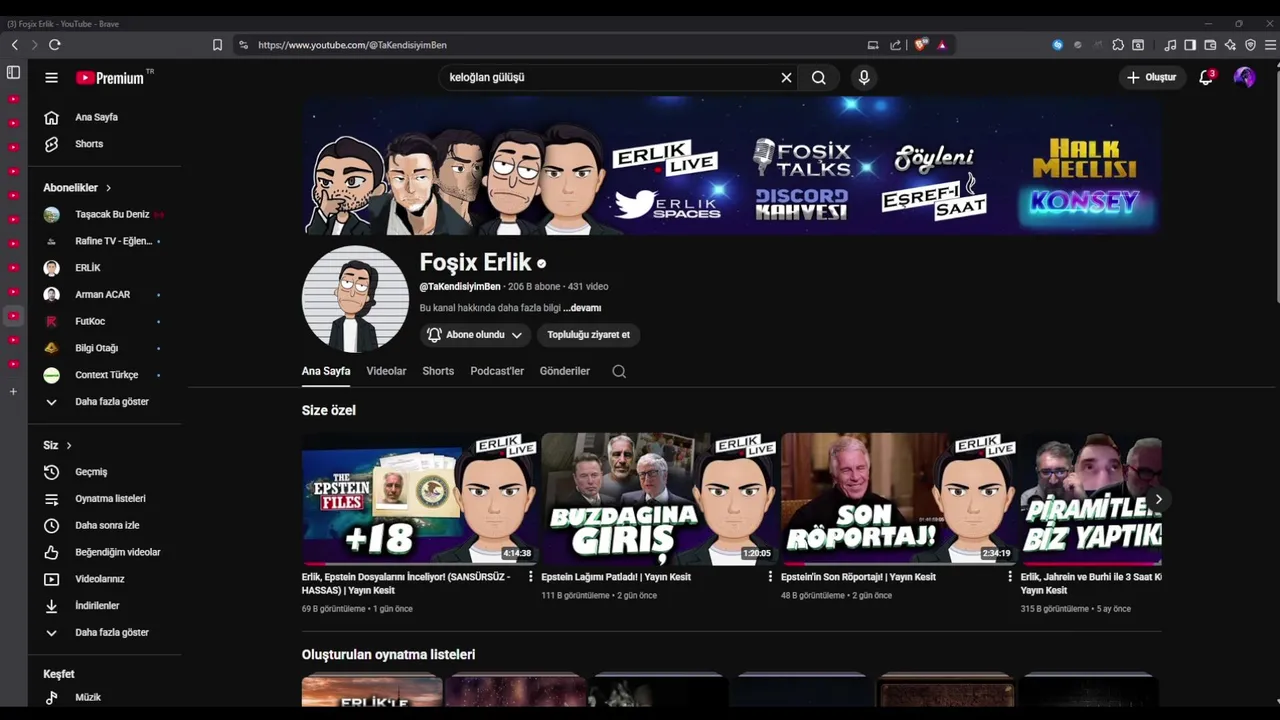Open the account avatar menu
Screen dimensions: 1280x720
click(1244, 77)
